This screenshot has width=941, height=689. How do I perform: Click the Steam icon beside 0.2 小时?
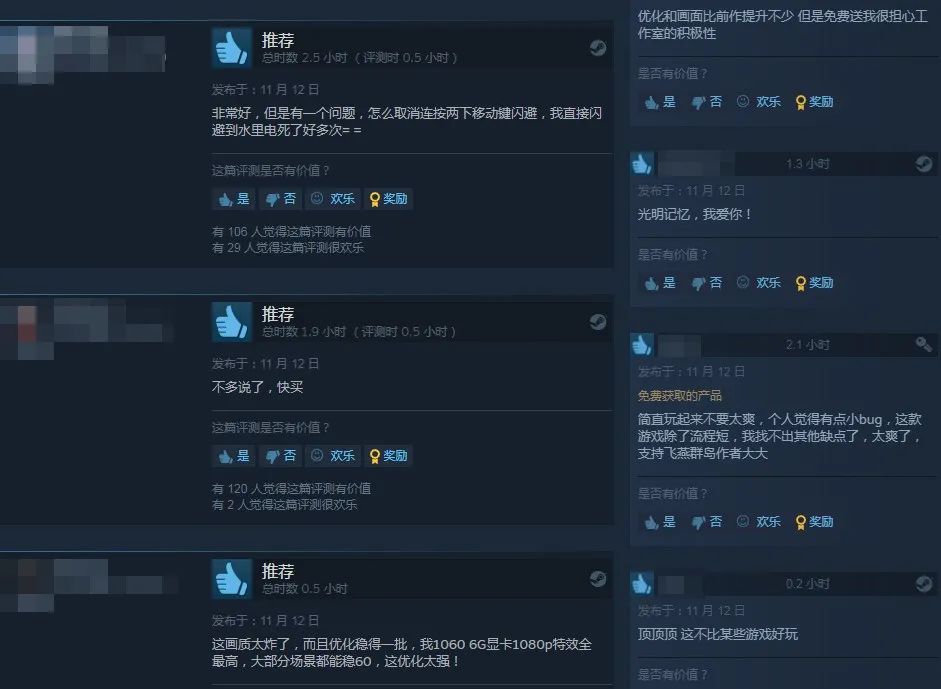pyautogui.click(x=924, y=583)
